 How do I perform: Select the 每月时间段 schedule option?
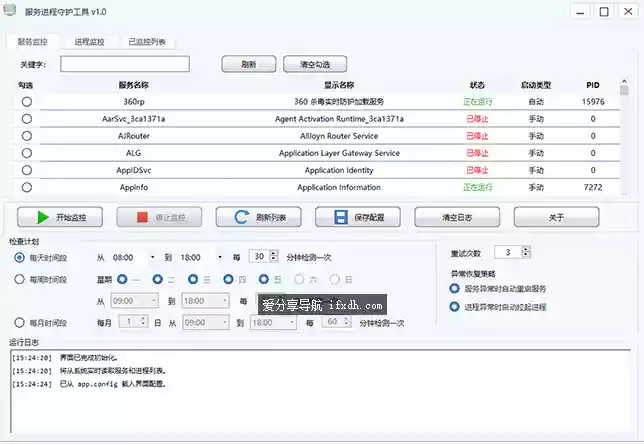(x=19, y=322)
